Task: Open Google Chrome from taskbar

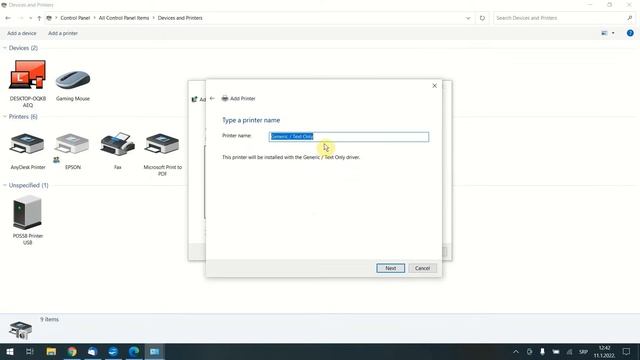Action: tap(72, 351)
